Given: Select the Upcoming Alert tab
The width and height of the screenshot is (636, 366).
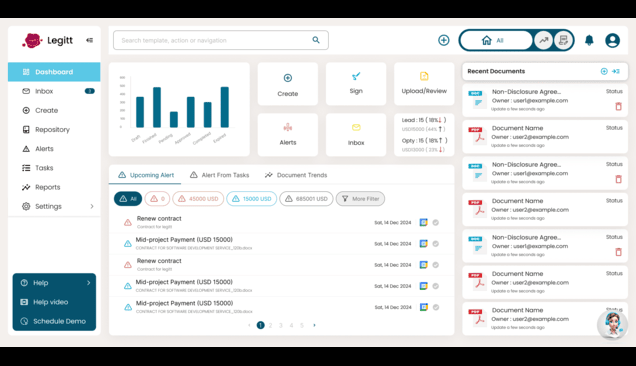Looking at the screenshot, I should coord(145,175).
